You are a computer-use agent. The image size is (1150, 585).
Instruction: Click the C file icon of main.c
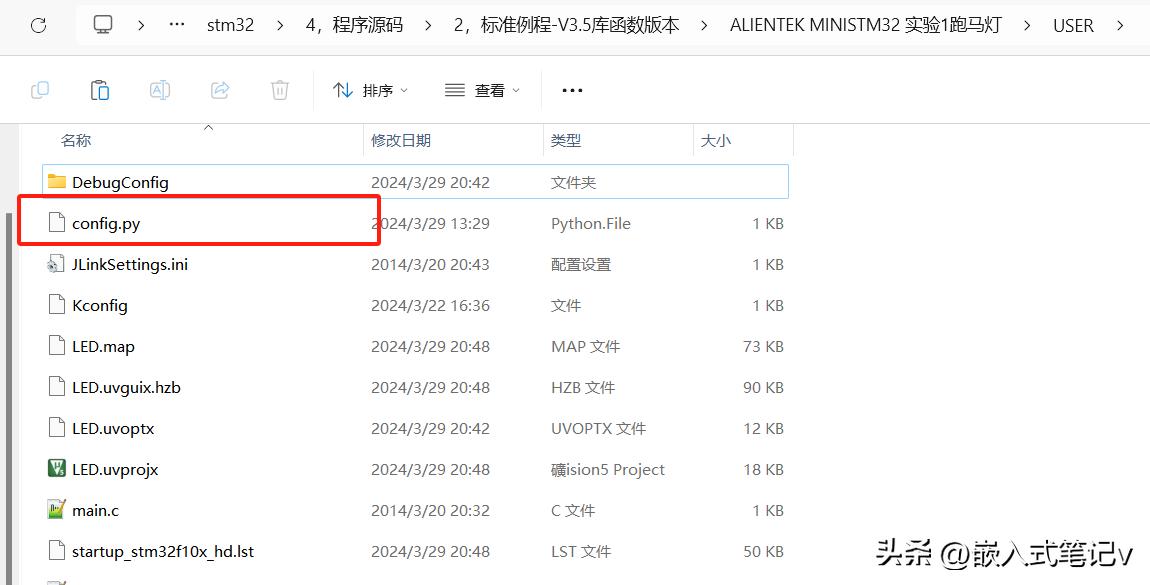tap(57, 509)
